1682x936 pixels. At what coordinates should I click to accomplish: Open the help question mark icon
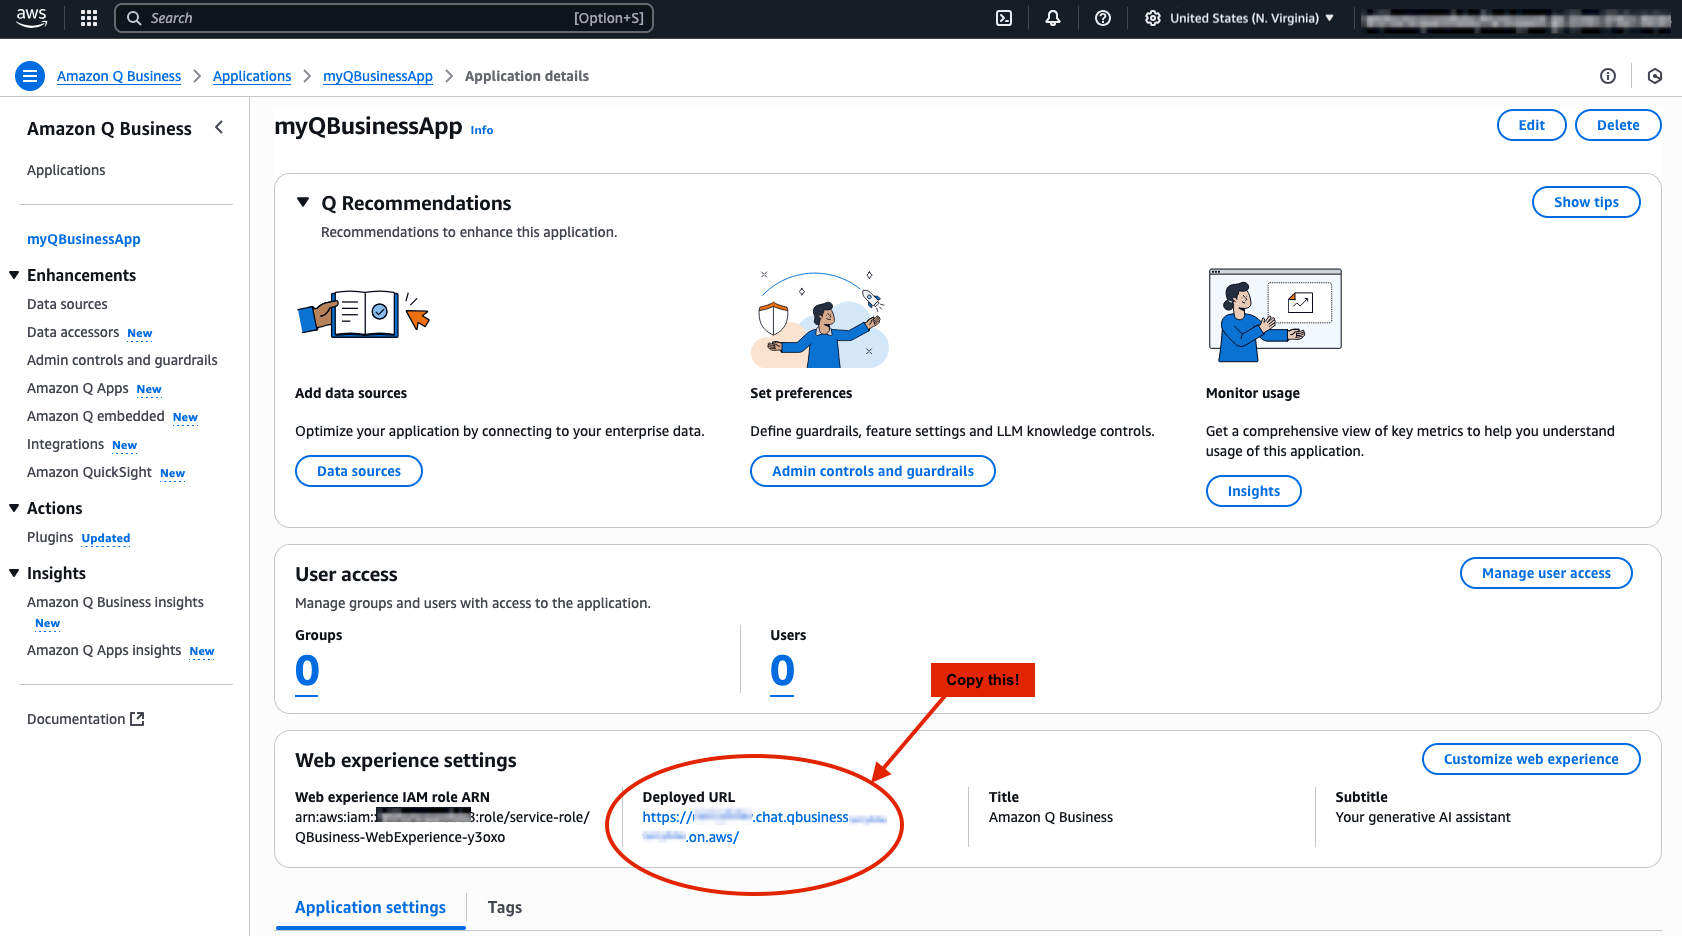[x=1103, y=18]
